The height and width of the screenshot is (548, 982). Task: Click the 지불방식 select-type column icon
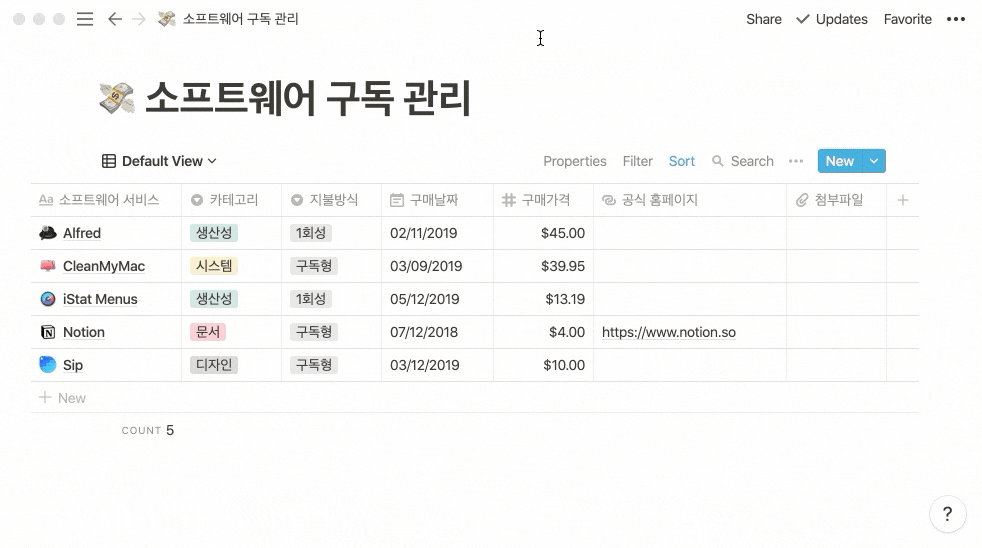[297, 200]
